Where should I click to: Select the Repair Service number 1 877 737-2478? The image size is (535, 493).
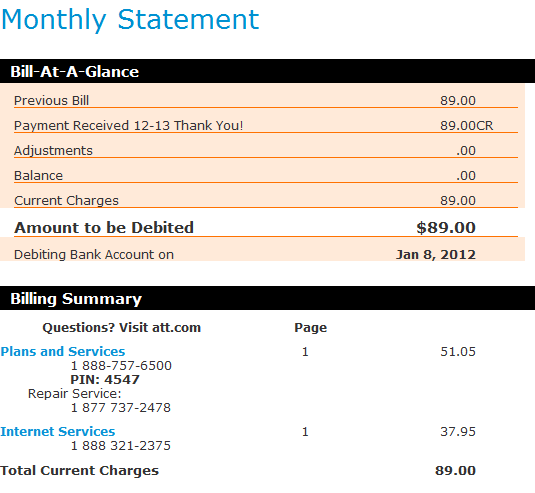point(121,408)
